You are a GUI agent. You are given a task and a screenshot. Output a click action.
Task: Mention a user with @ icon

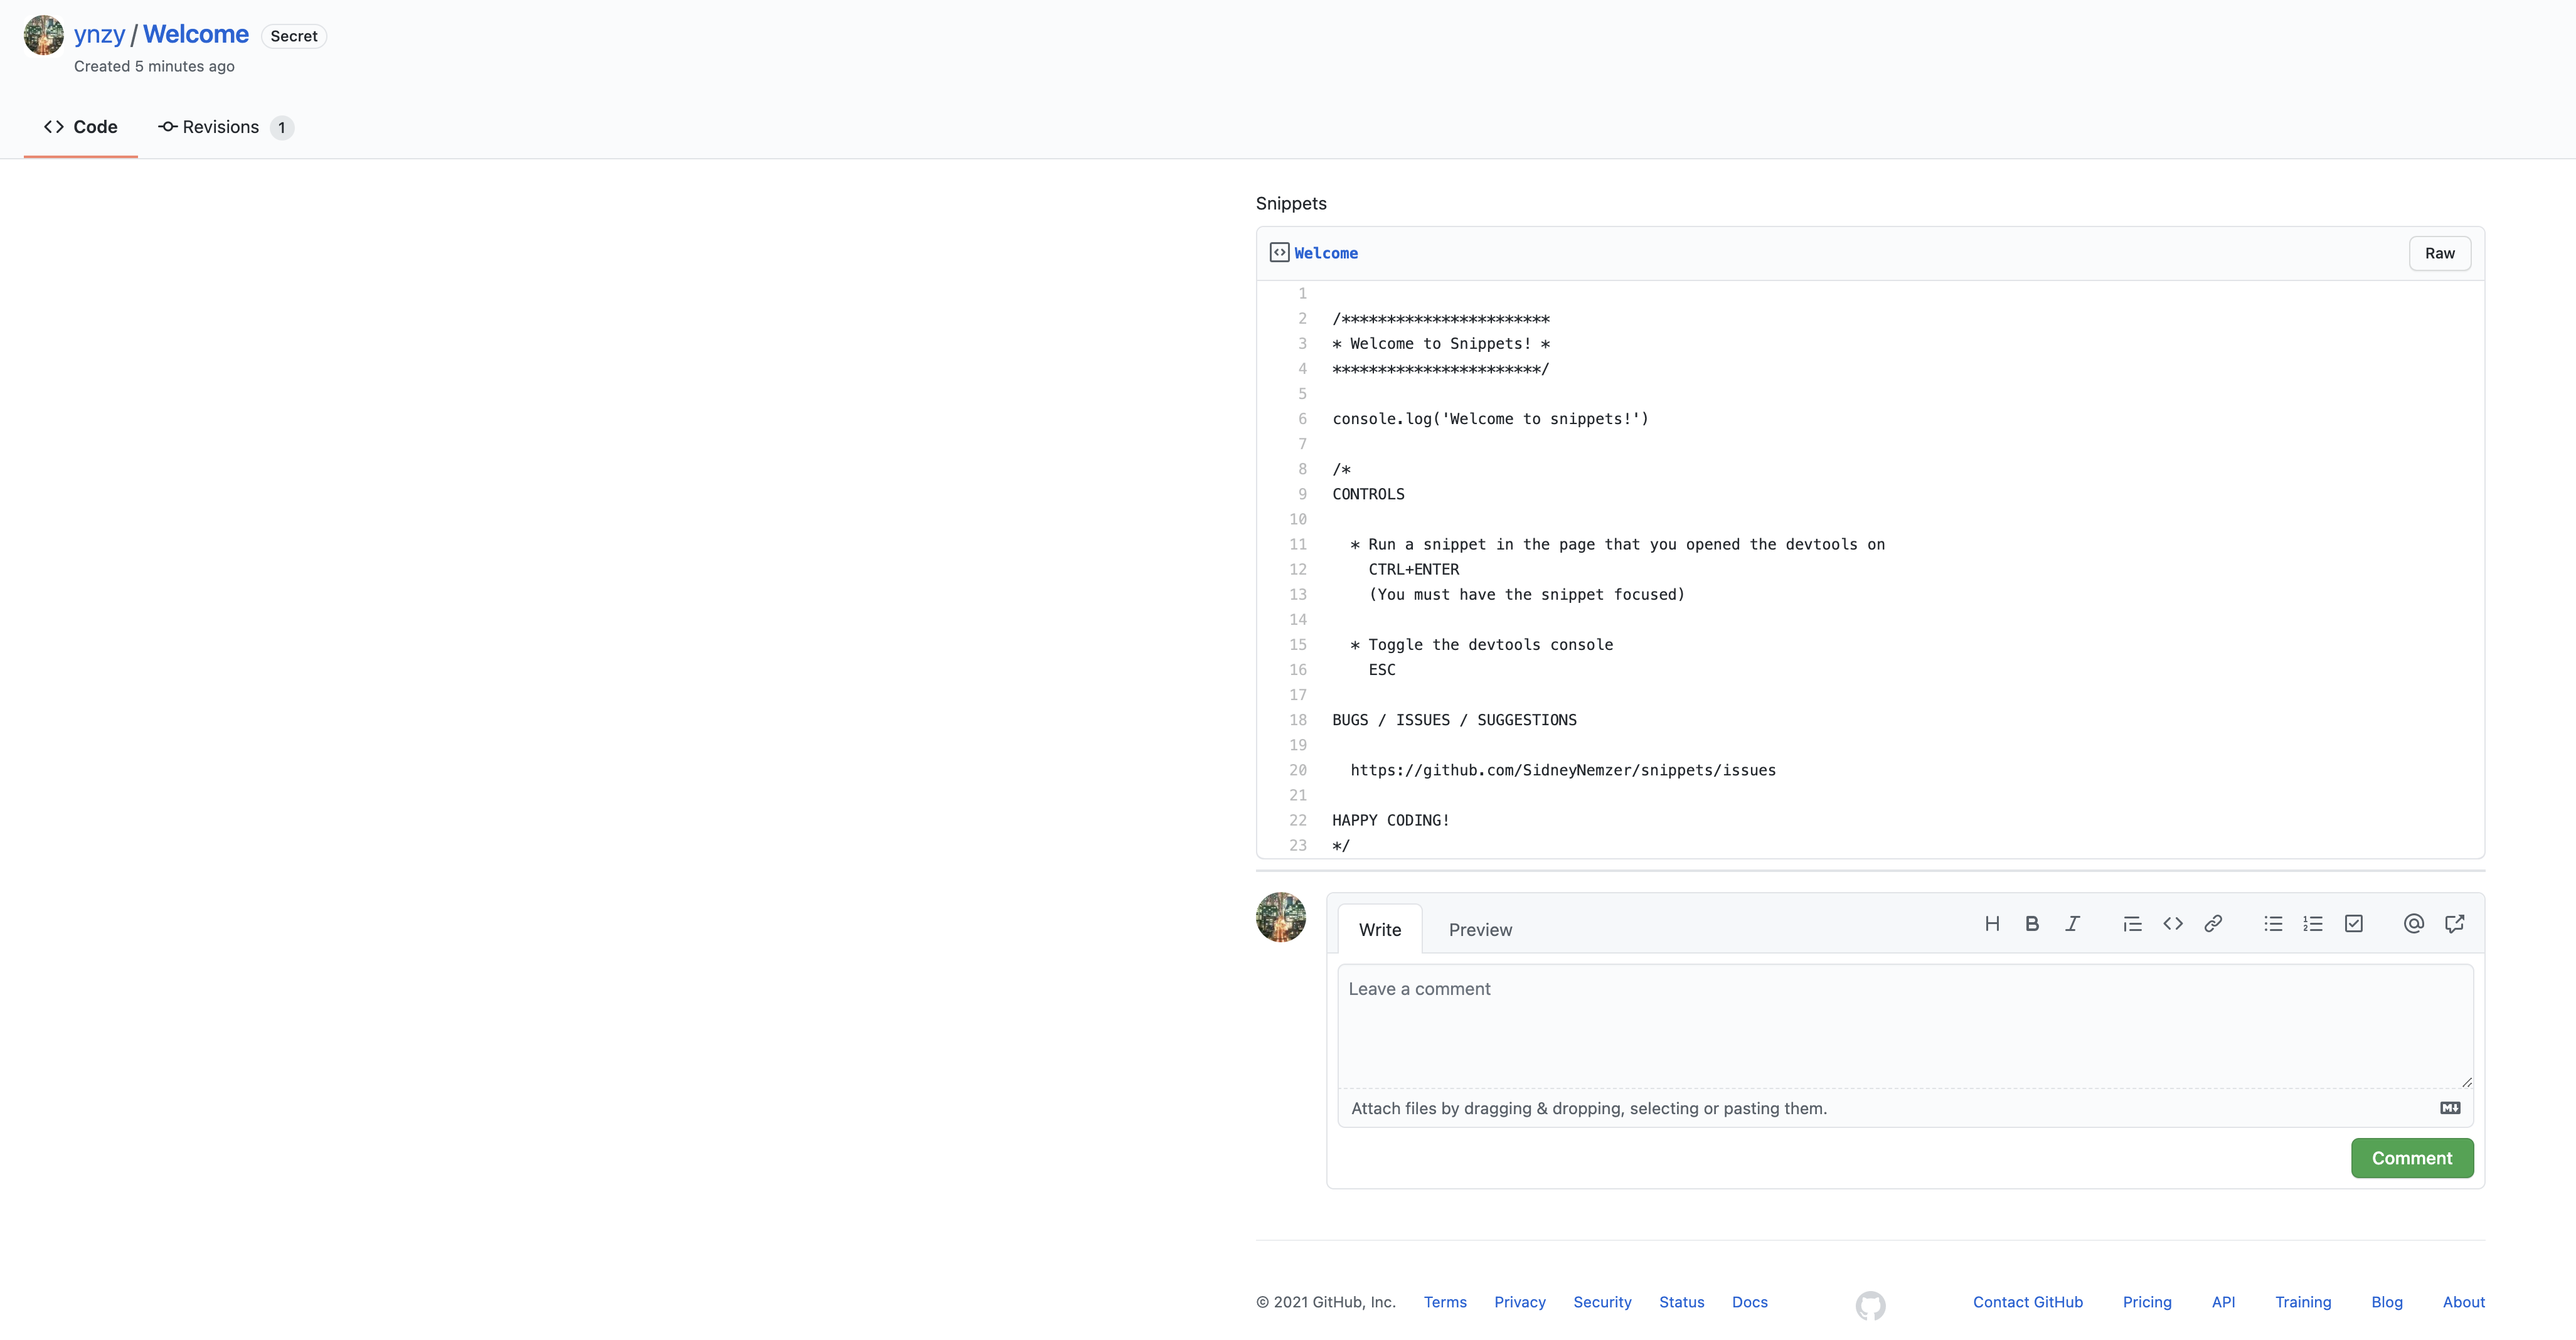(x=2414, y=924)
